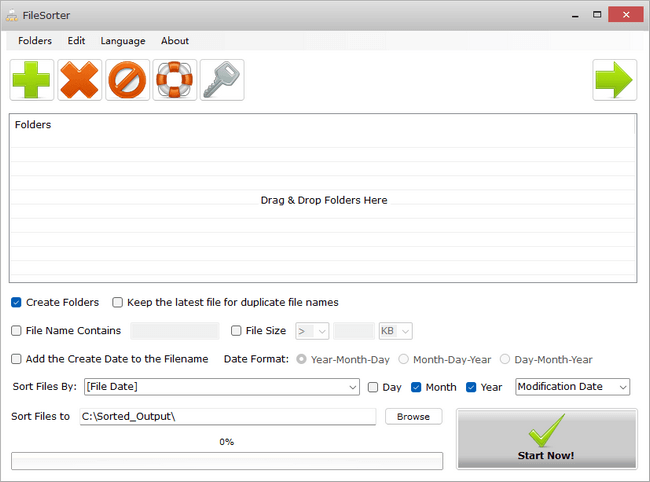Close the FileSorter window
Image resolution: width=650 pixels, height=482 pixels.
(626, 15)
